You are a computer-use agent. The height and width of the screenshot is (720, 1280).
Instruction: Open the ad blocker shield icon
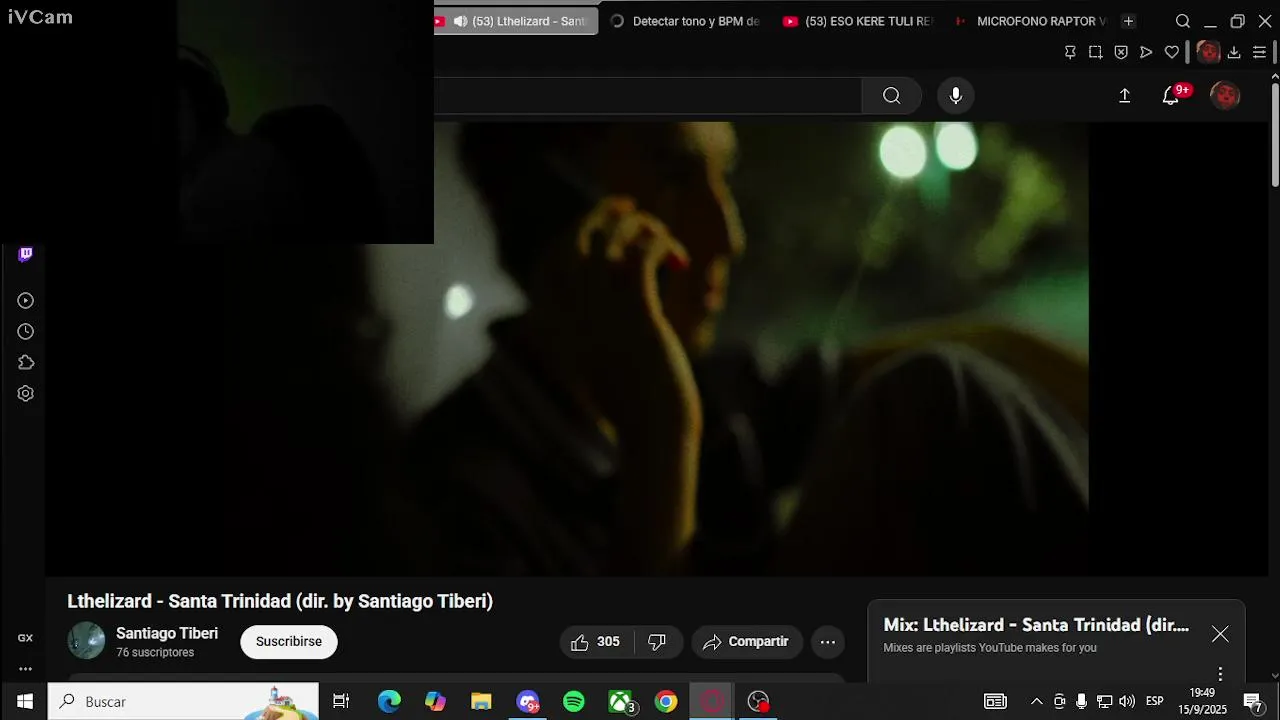click(x=1121, y=52)
